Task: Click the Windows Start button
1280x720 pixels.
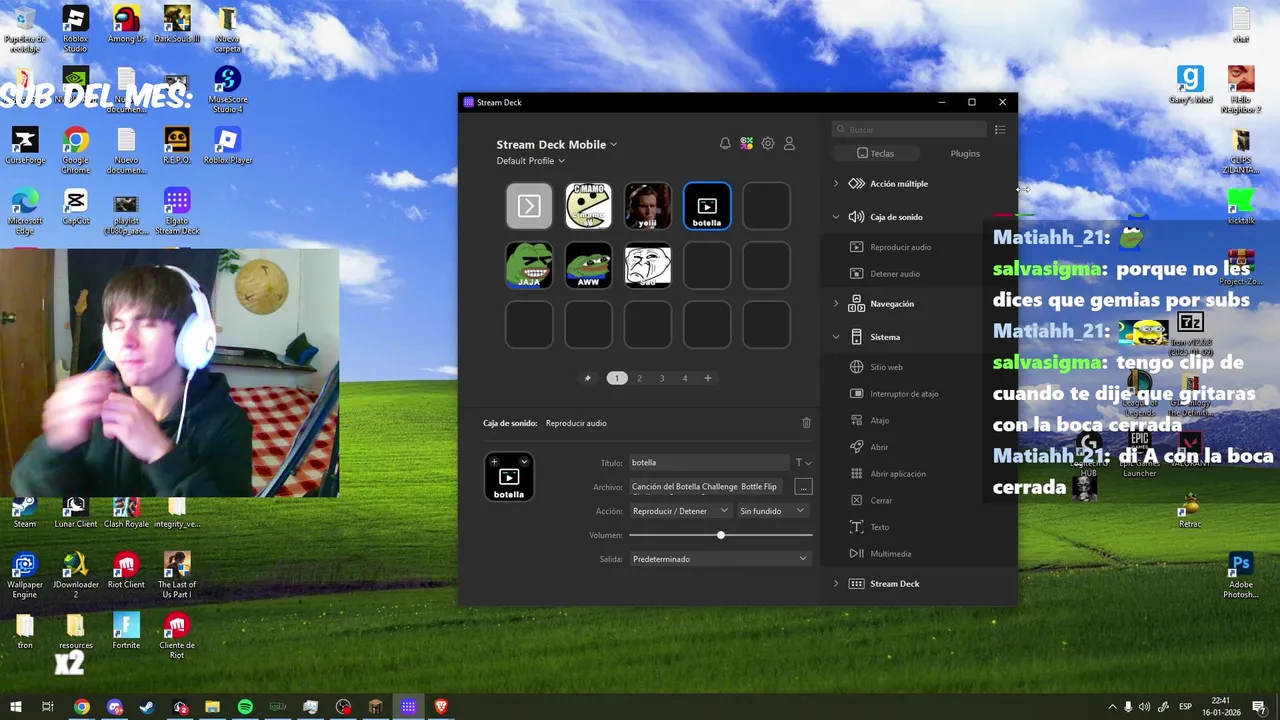Action: tap(16, 707)
